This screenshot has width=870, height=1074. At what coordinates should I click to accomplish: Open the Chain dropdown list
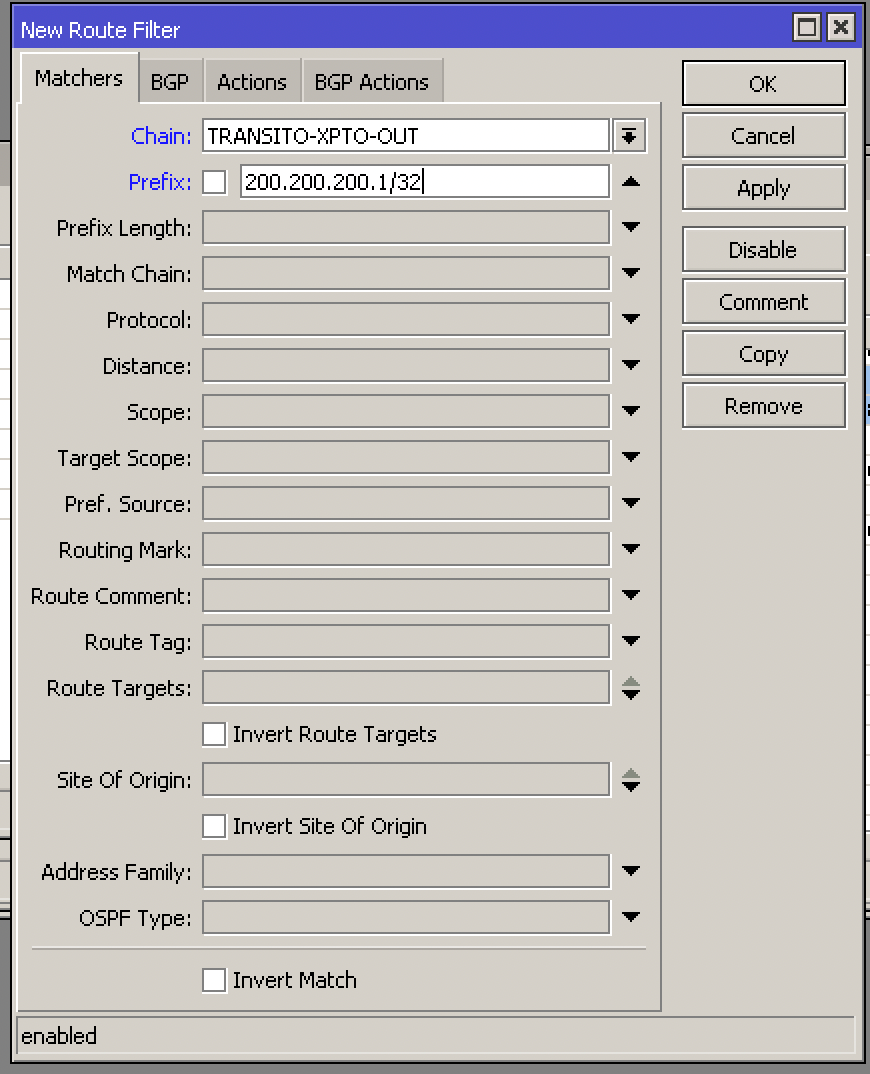630,136
